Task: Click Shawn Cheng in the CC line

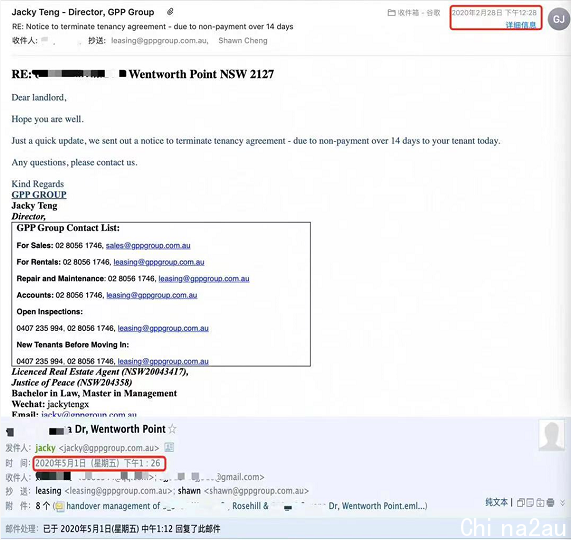Action: (x=243, y=41)
